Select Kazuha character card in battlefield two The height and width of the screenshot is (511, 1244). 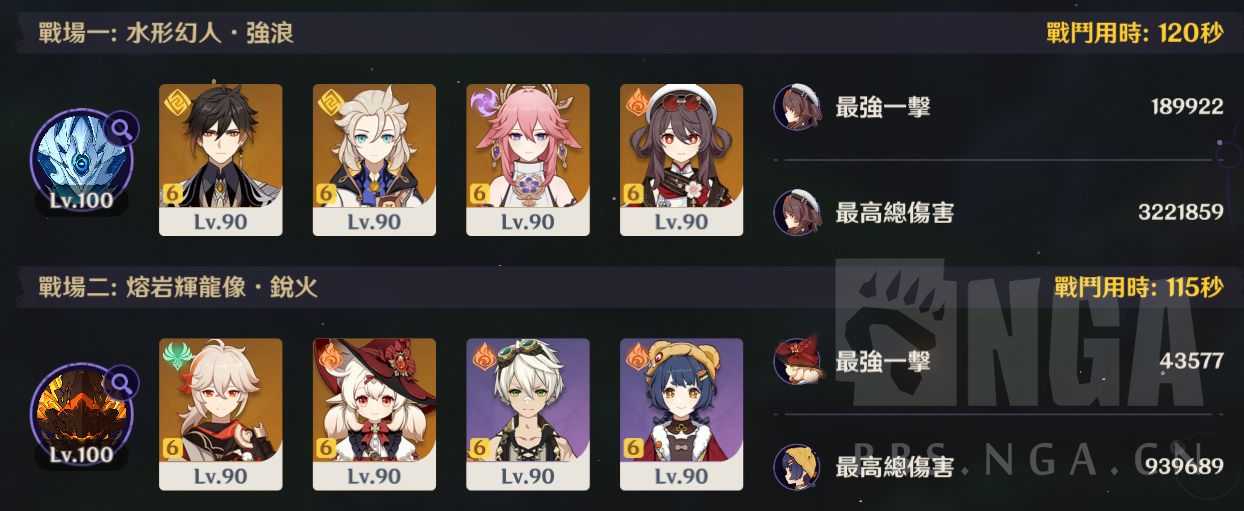[221, 414]
